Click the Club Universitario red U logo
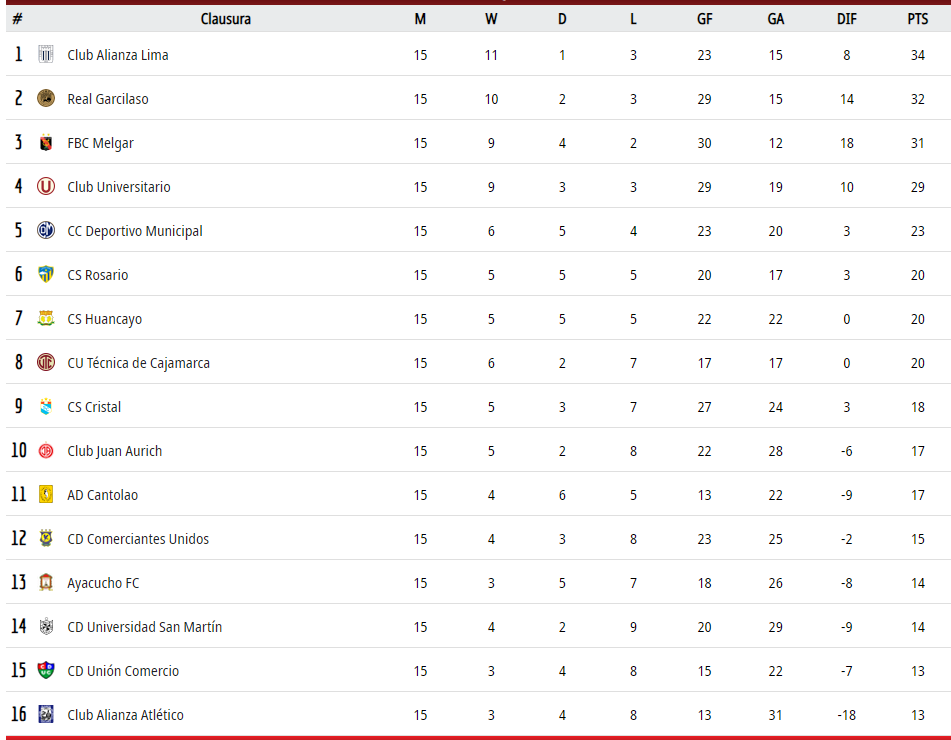Image resolution: width=951 pixels, height=740 pixels. (x=45, y=186)
